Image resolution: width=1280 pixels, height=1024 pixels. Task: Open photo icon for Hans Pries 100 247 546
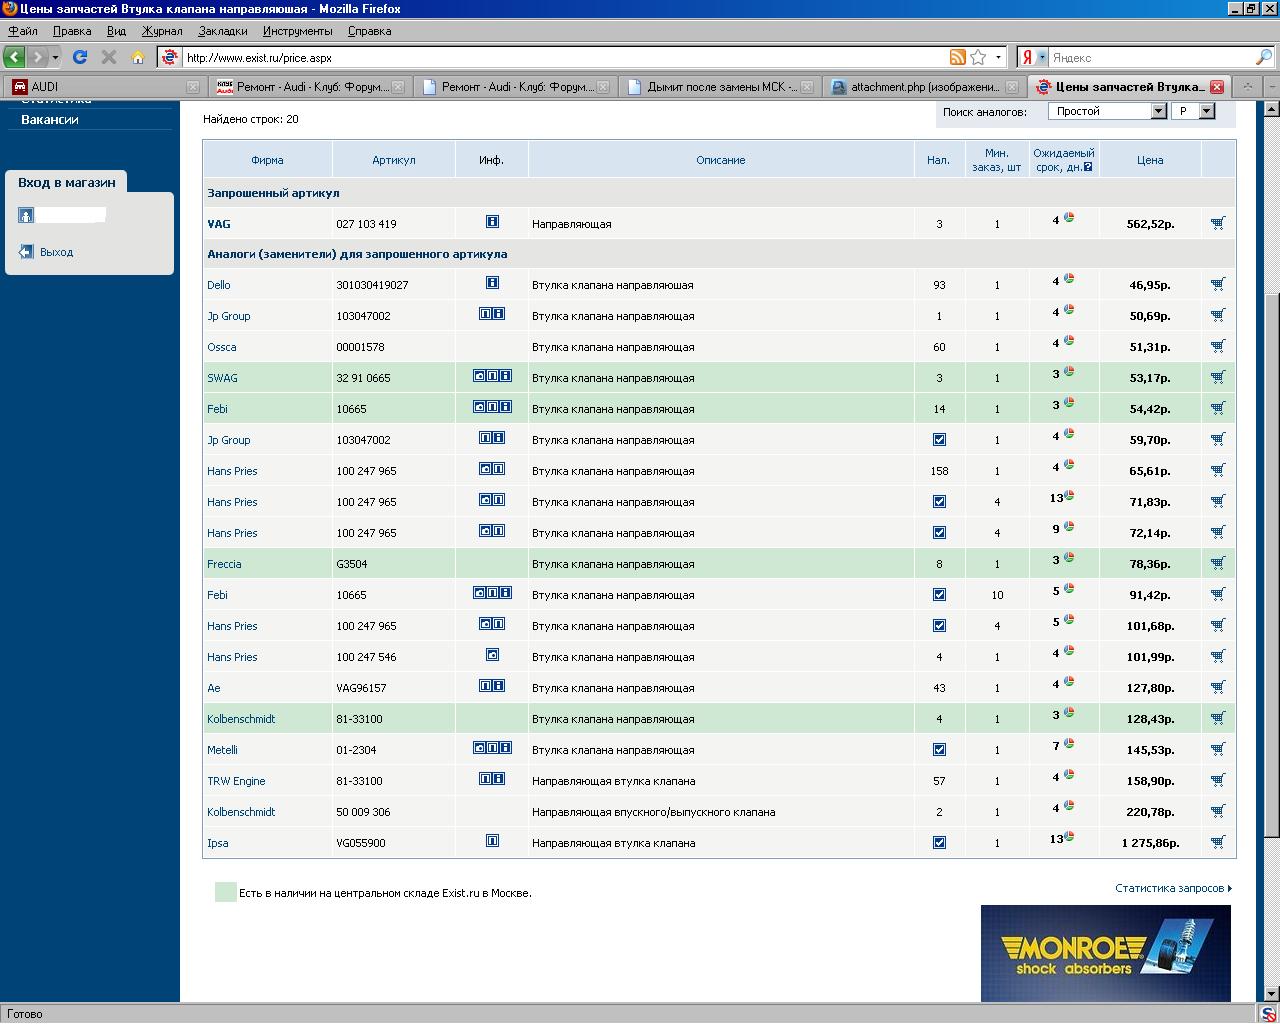(x=492, y=655)
